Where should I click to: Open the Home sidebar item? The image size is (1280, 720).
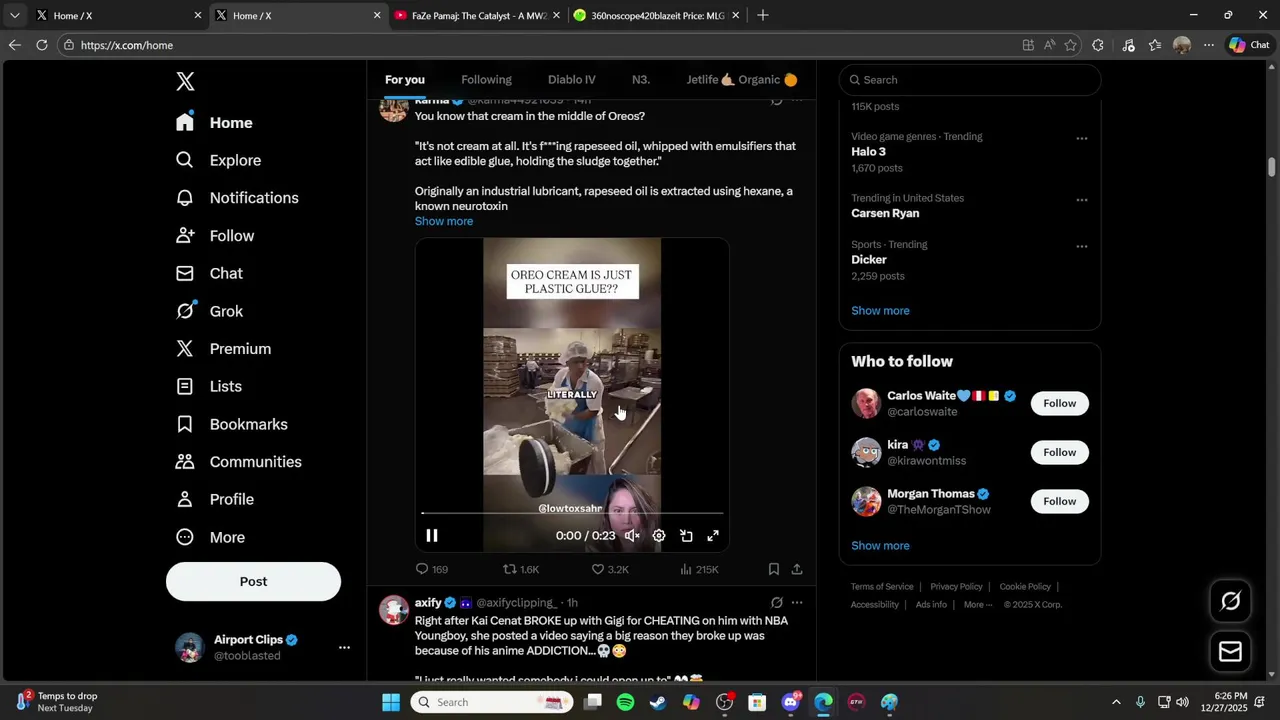coord(214,122)
